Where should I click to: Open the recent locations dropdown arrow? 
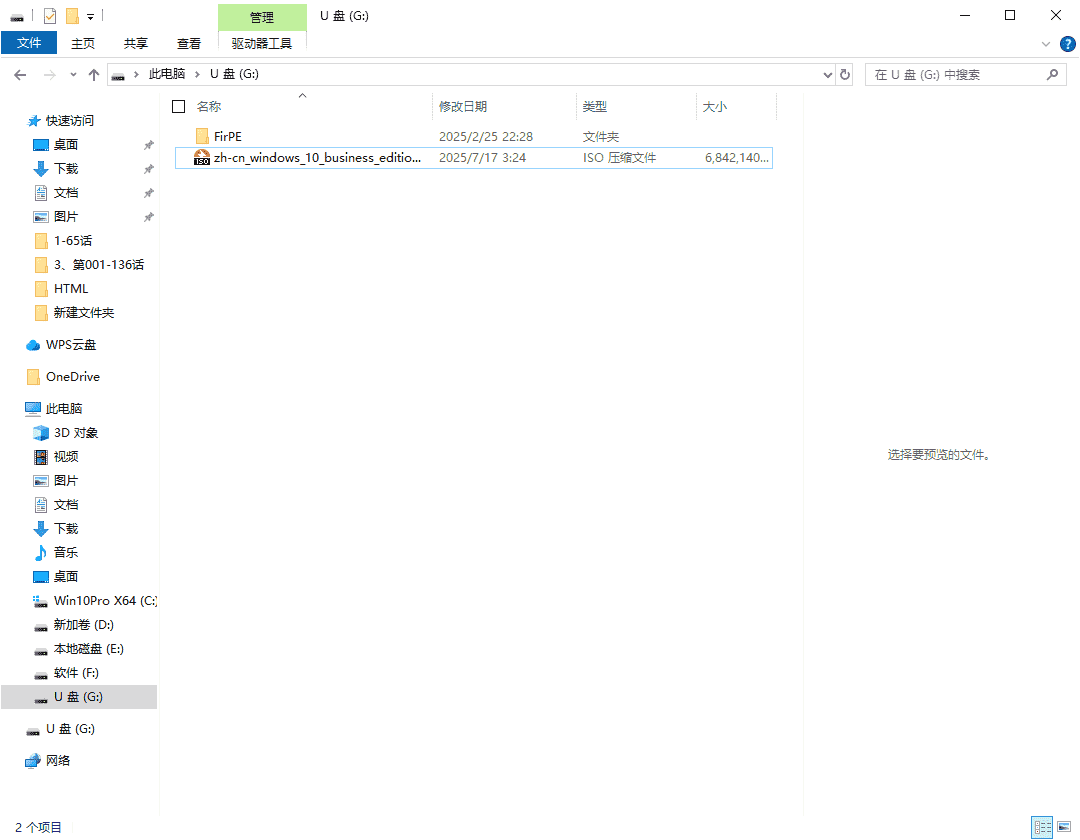[73, 75]
